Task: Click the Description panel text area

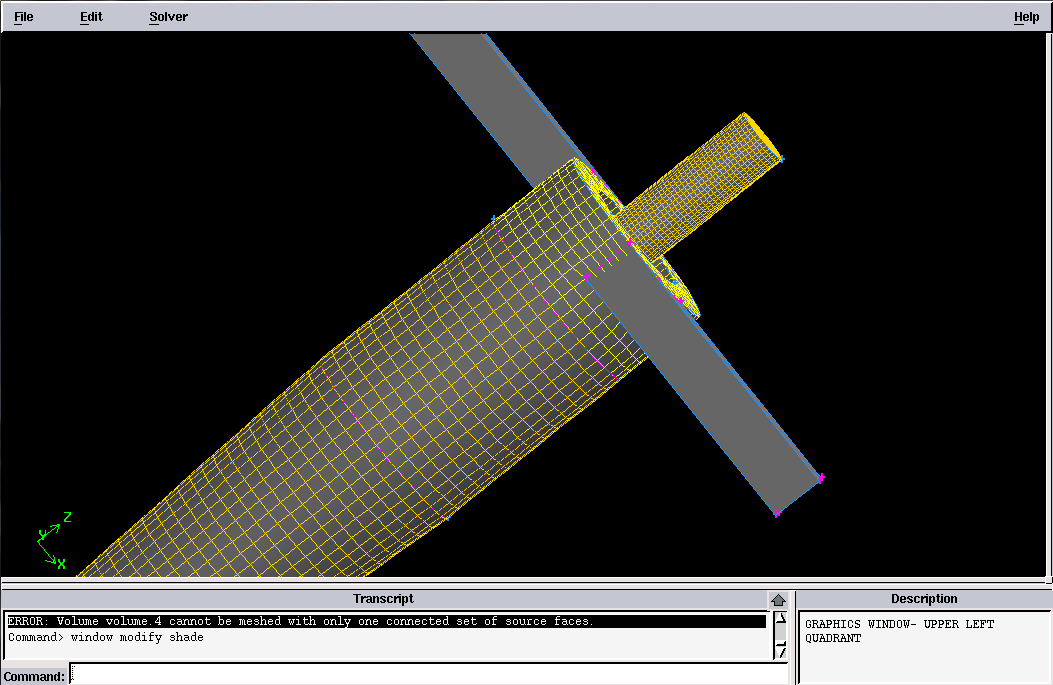Action: click(922, 647)
